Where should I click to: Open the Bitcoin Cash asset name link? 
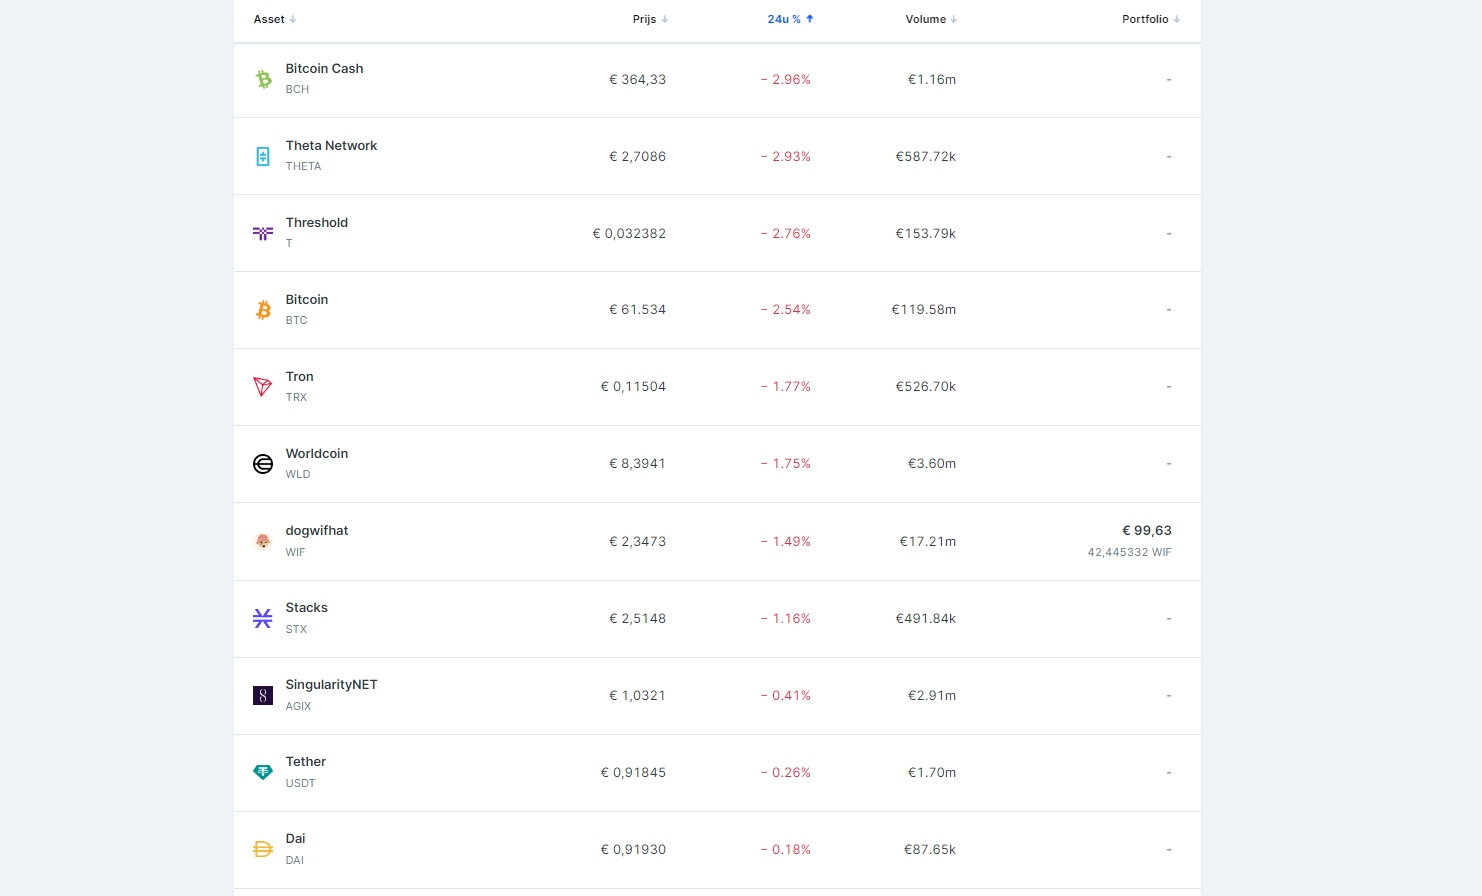324,69
